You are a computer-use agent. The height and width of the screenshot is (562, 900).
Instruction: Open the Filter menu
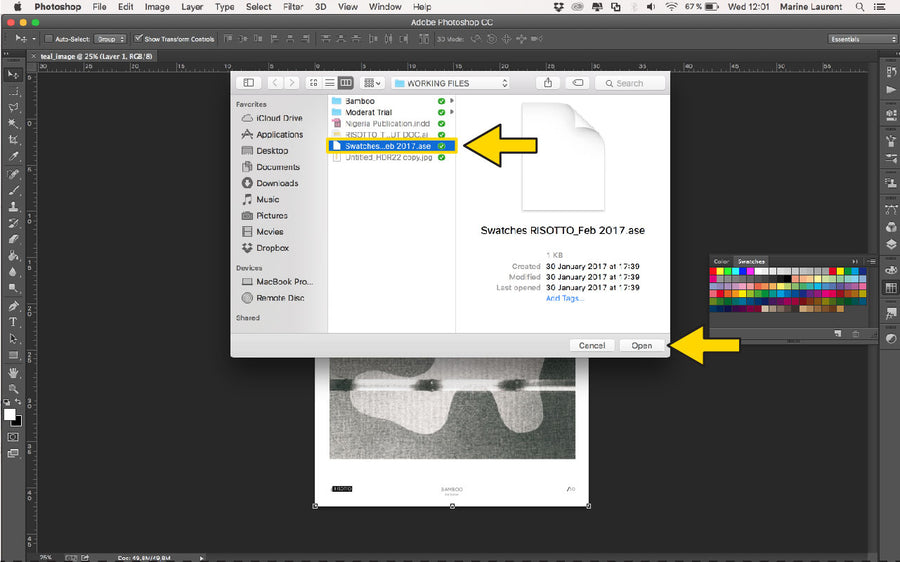292,7
